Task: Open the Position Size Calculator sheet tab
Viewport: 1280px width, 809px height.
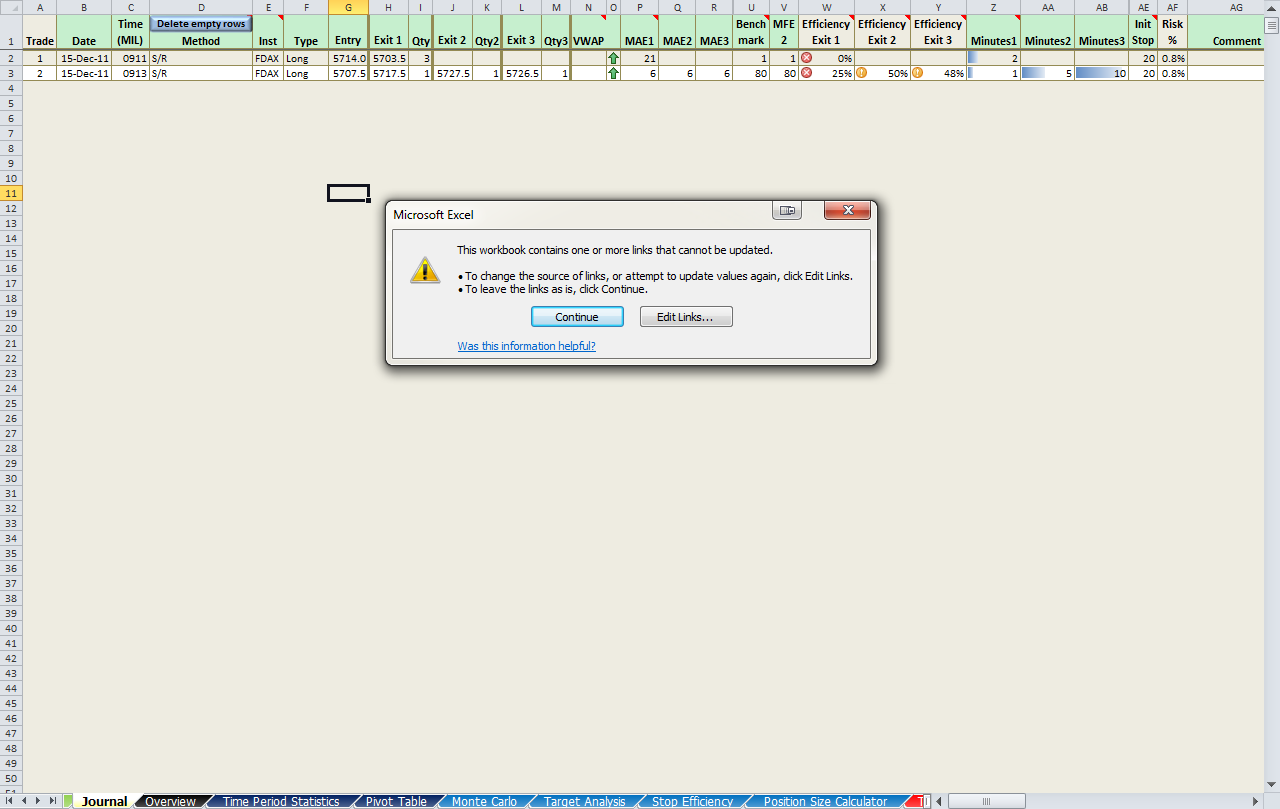Action: coord(825,801)
